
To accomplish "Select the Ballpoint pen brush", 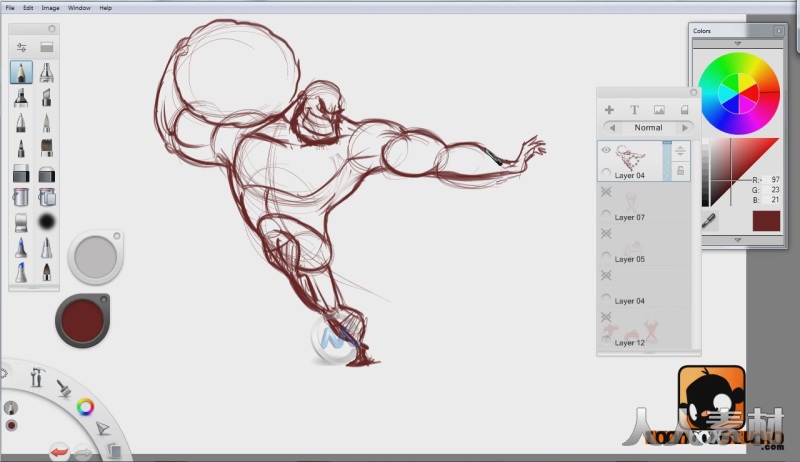I will coord(21,123).
